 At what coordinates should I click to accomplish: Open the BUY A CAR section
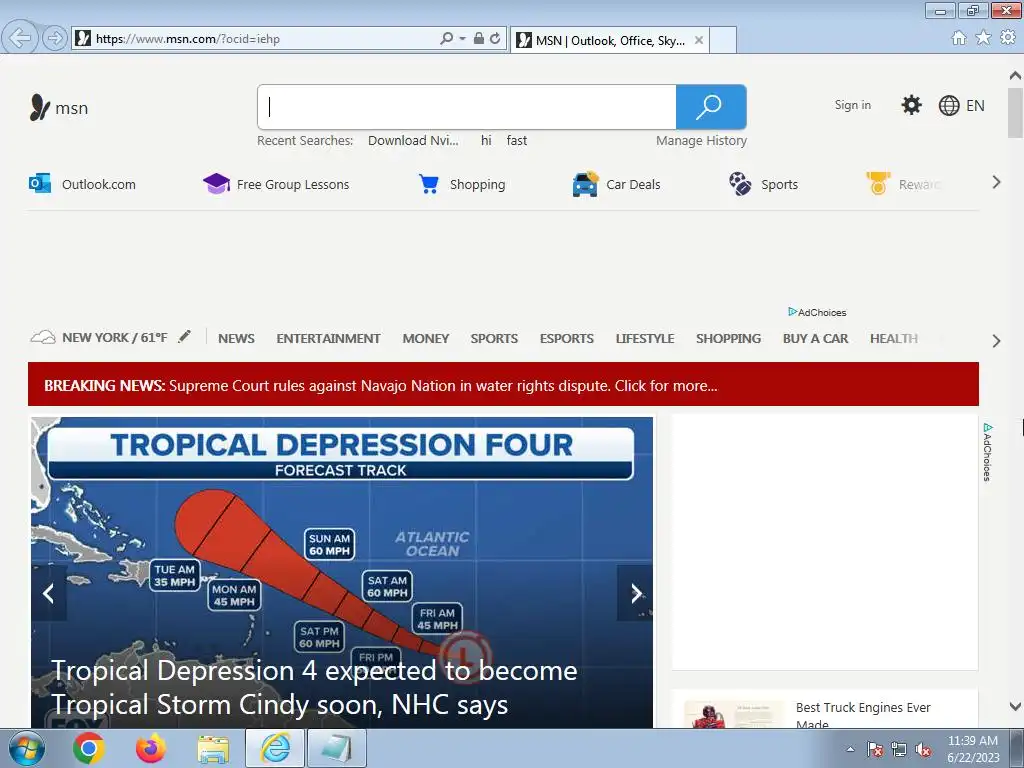(816, 338)
